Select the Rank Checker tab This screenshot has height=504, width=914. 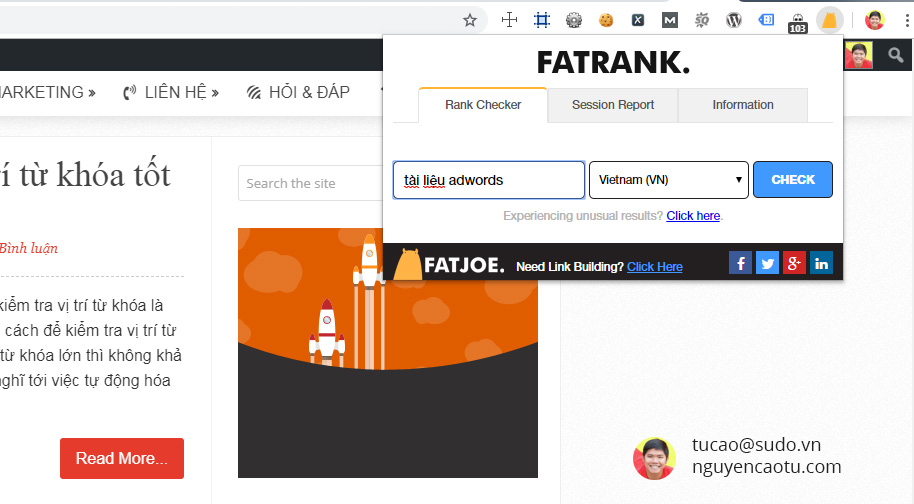point(483,105)
